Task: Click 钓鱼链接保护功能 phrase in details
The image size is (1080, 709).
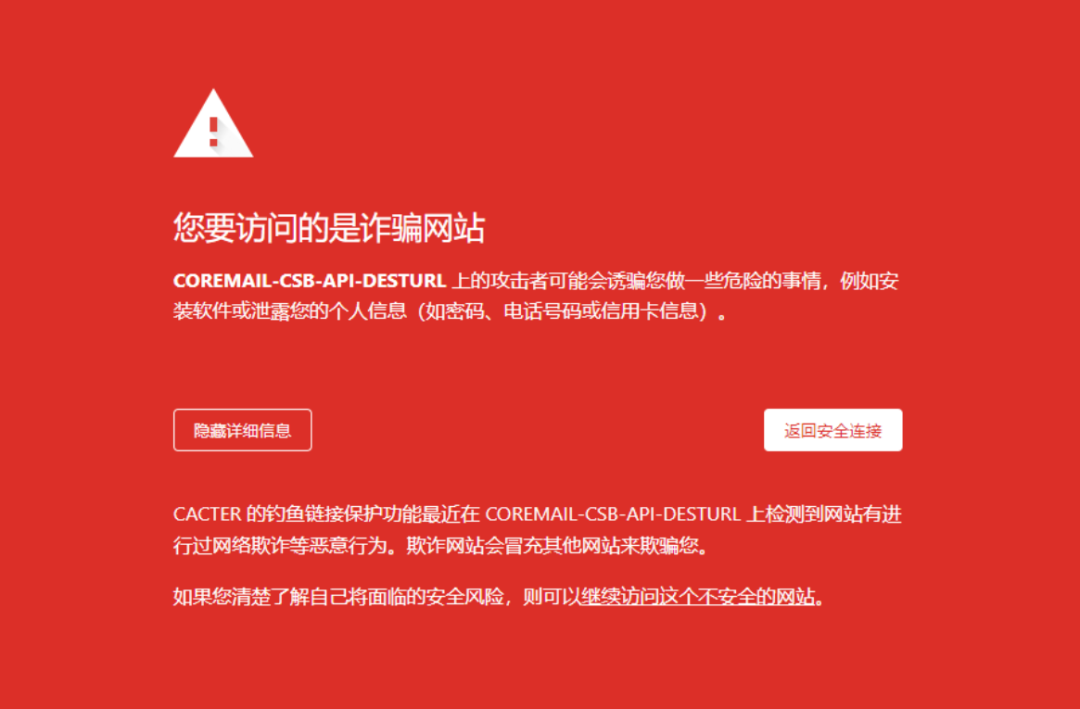Action: click(x=326, y=515)
